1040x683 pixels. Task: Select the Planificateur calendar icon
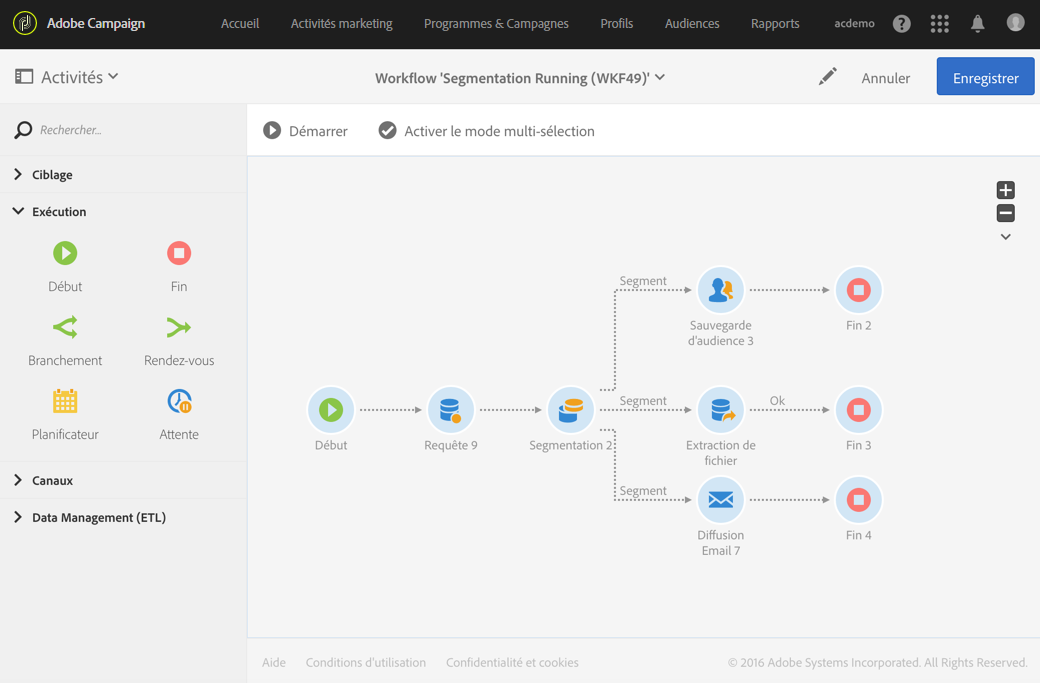[65, 401]
